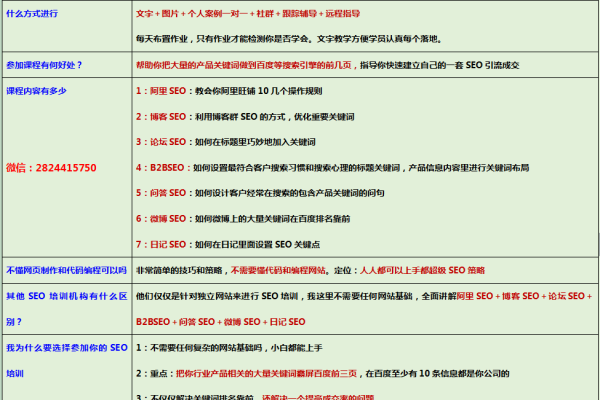Click the label '不懂网页制作和代码编程可以吗'
600x400 pixels.
pos(66,270)
